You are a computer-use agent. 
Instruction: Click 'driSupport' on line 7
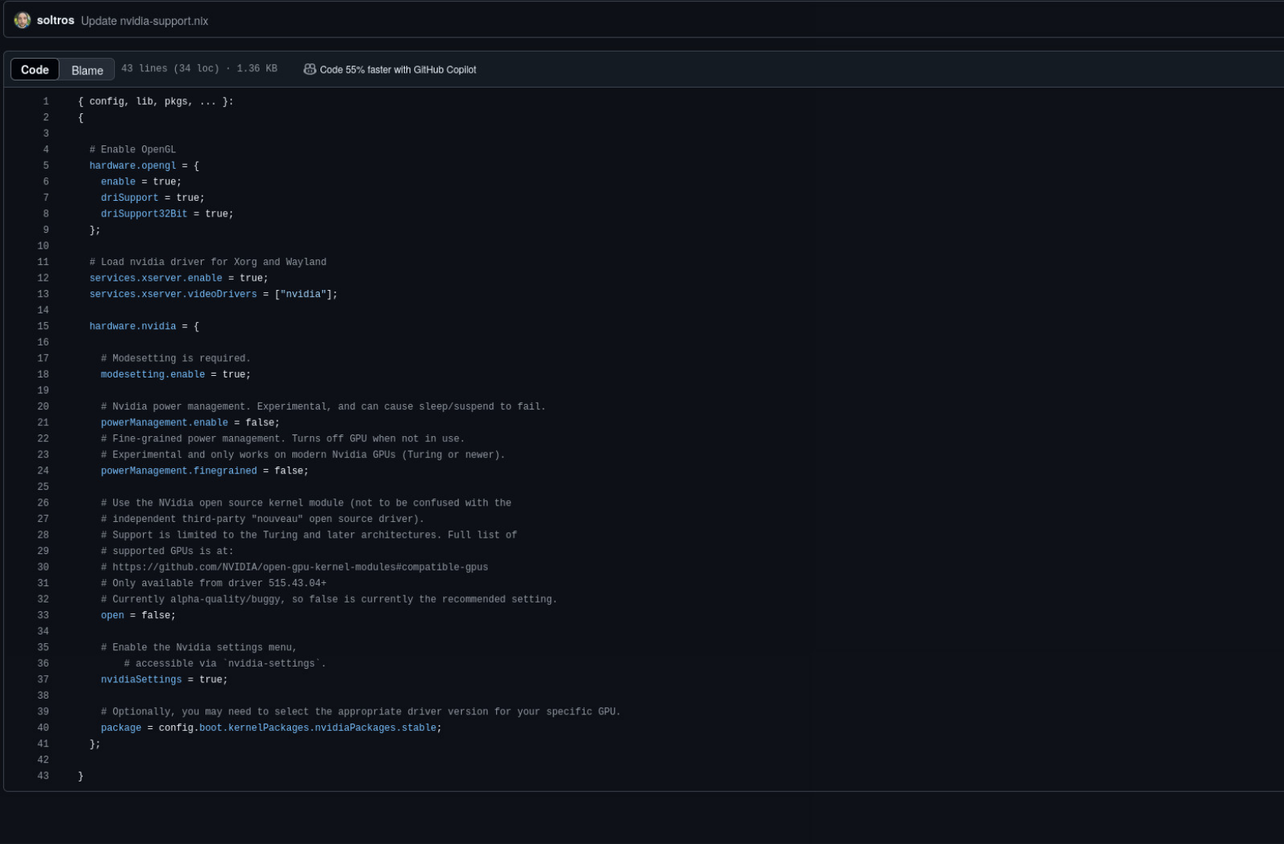point(130,198)
